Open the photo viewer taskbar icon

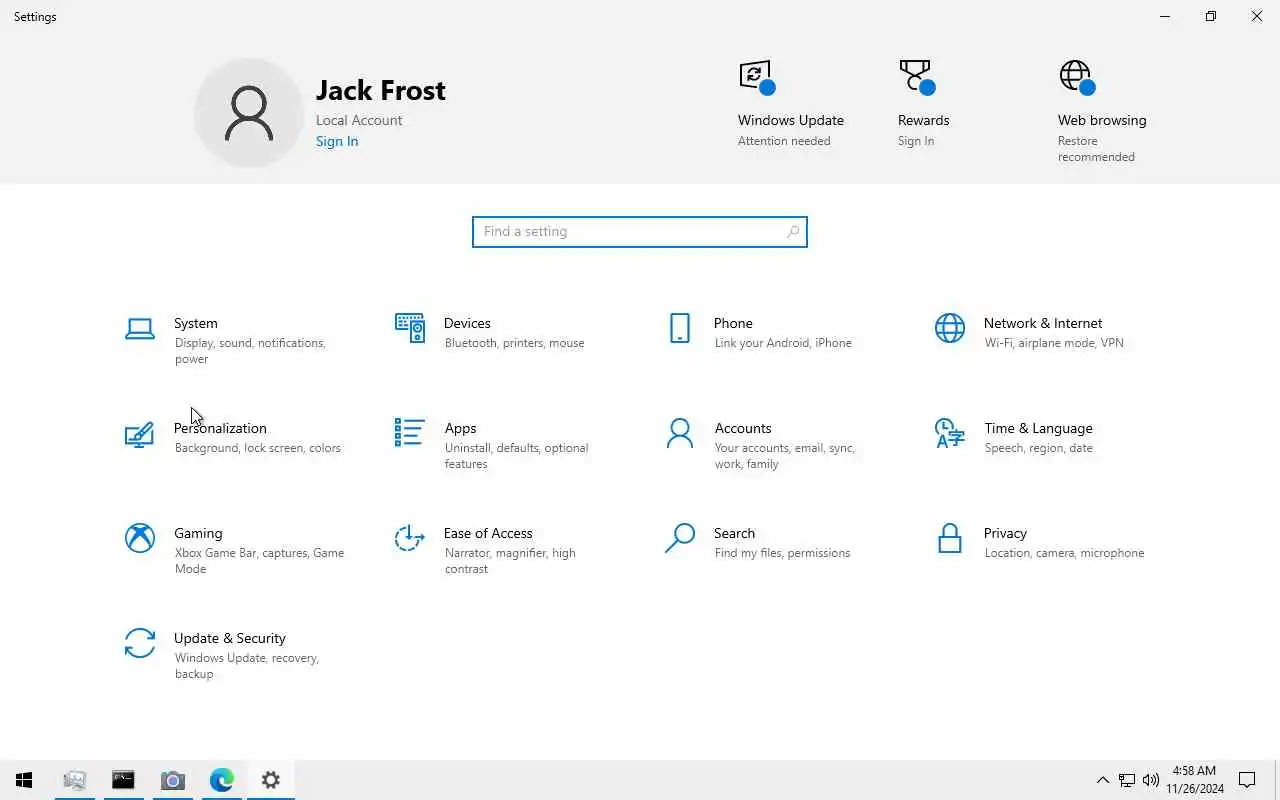(74, 780)
